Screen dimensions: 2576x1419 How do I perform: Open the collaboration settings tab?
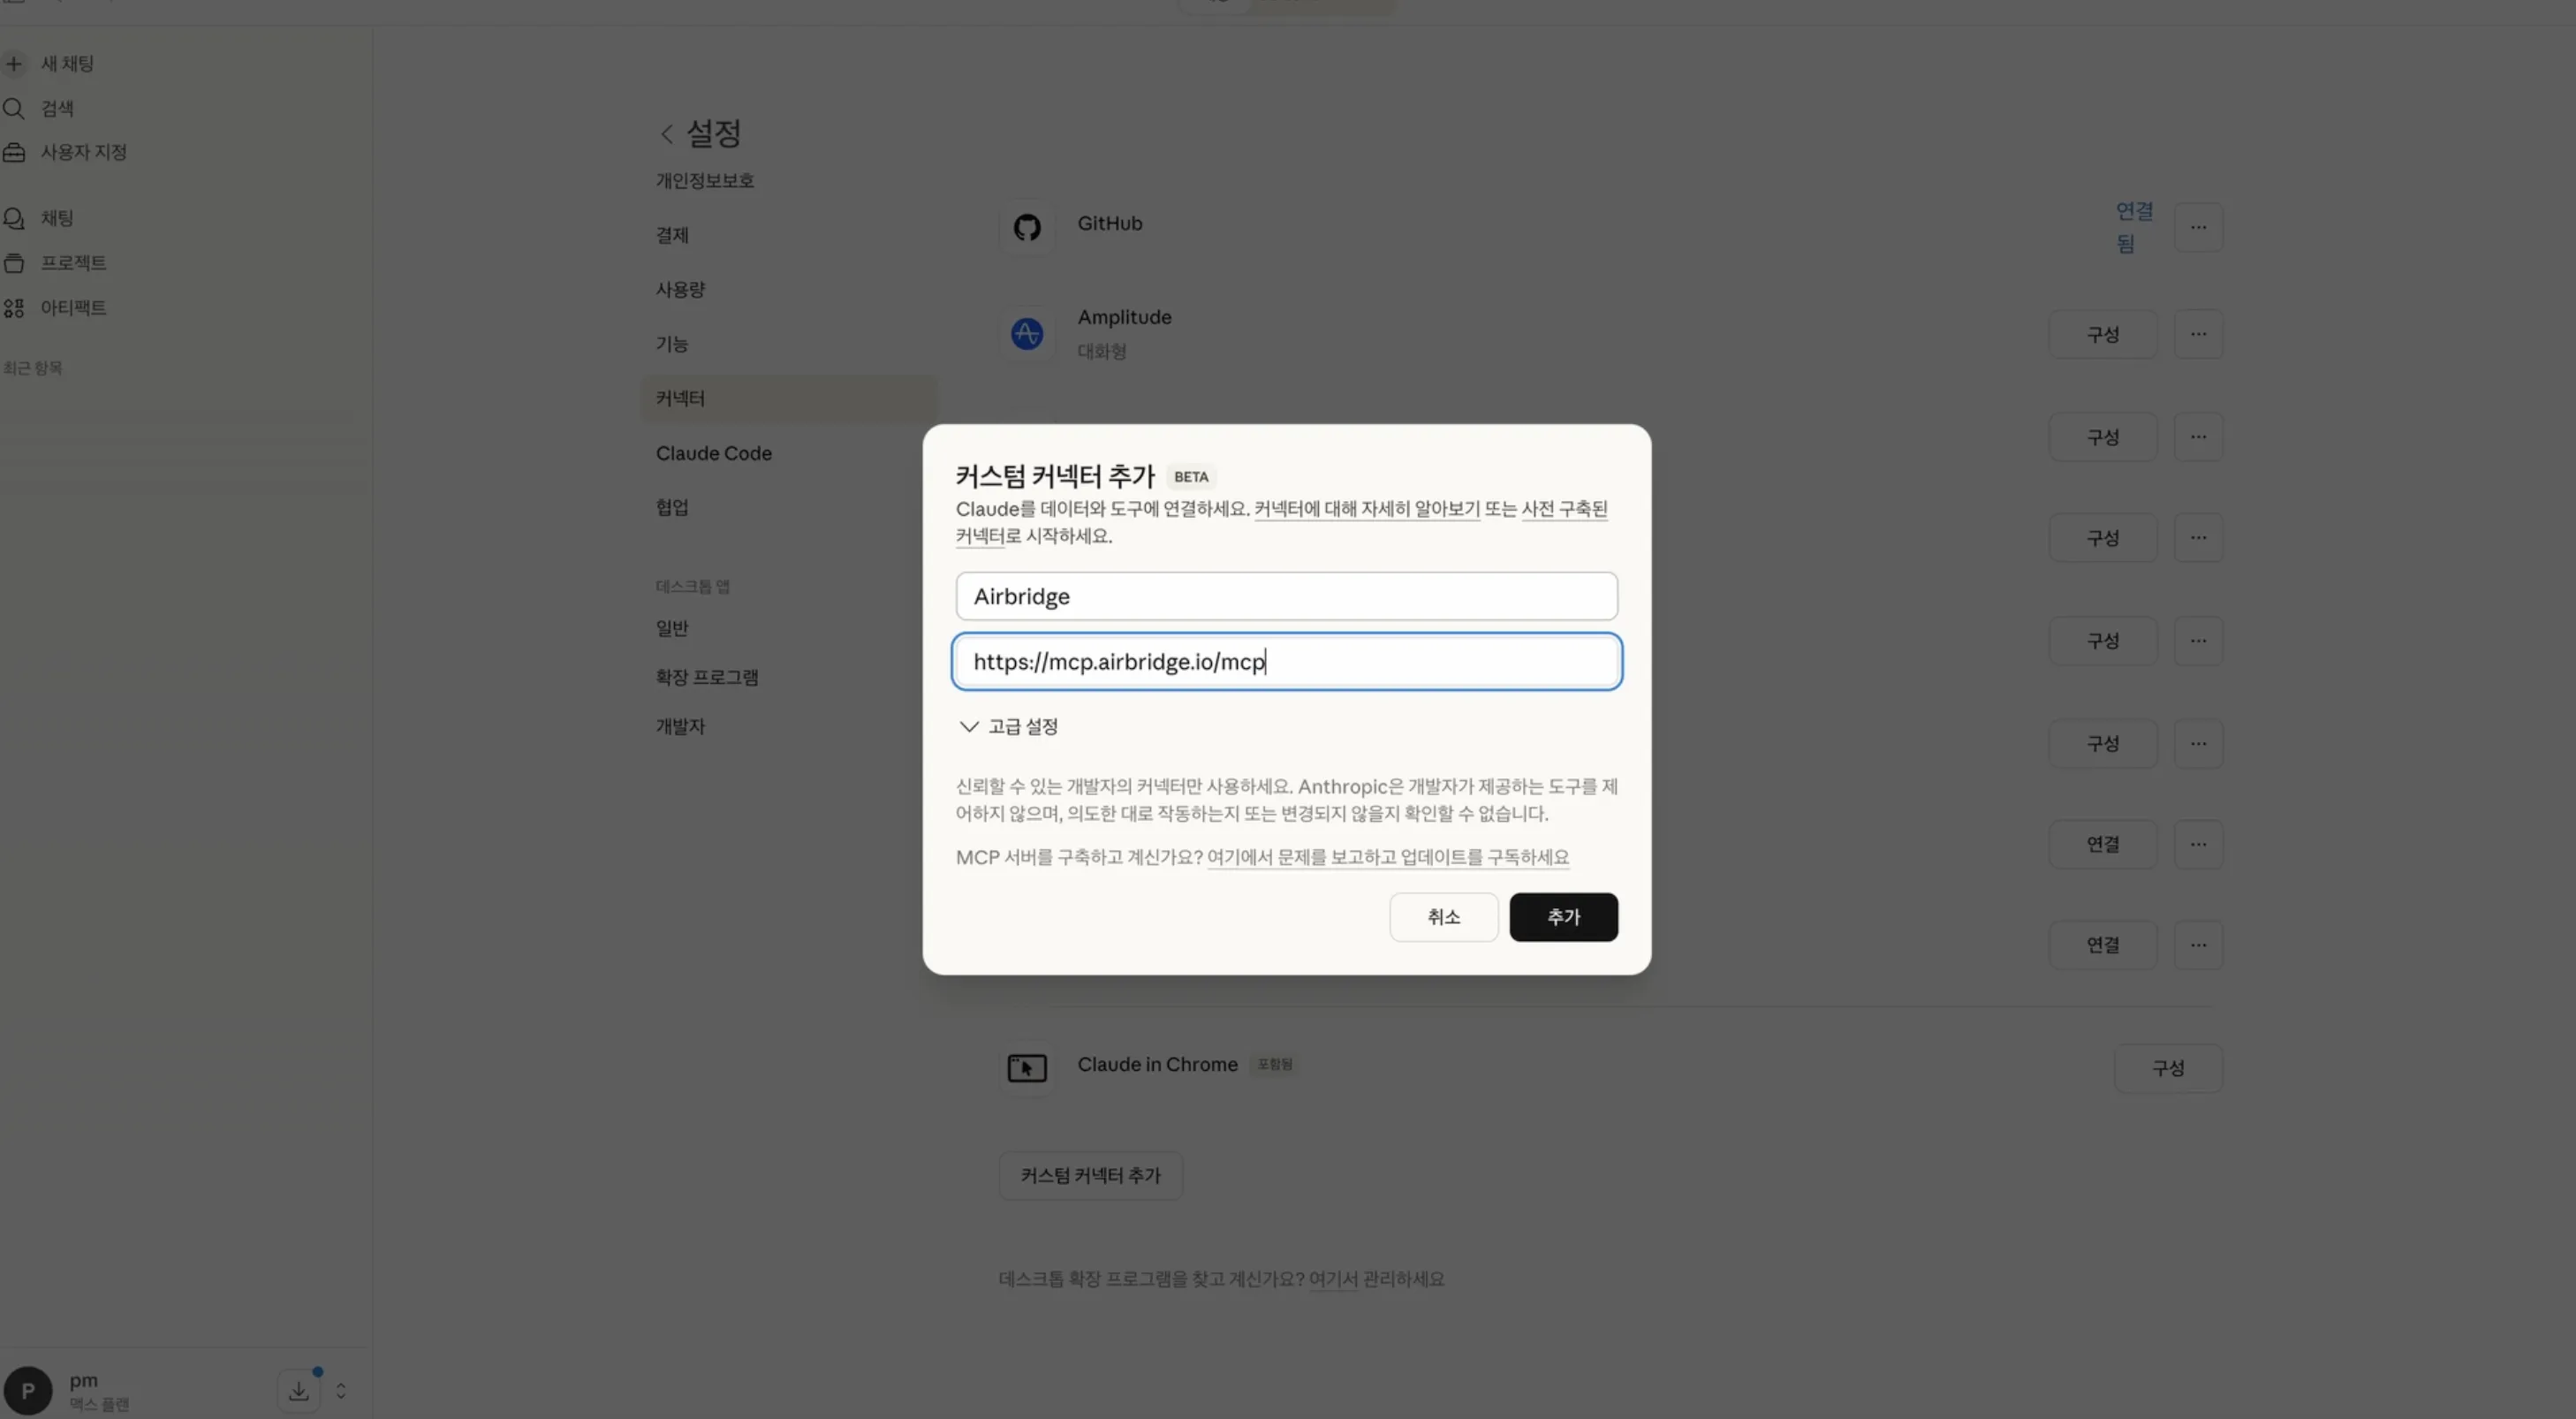coord(672,507)
